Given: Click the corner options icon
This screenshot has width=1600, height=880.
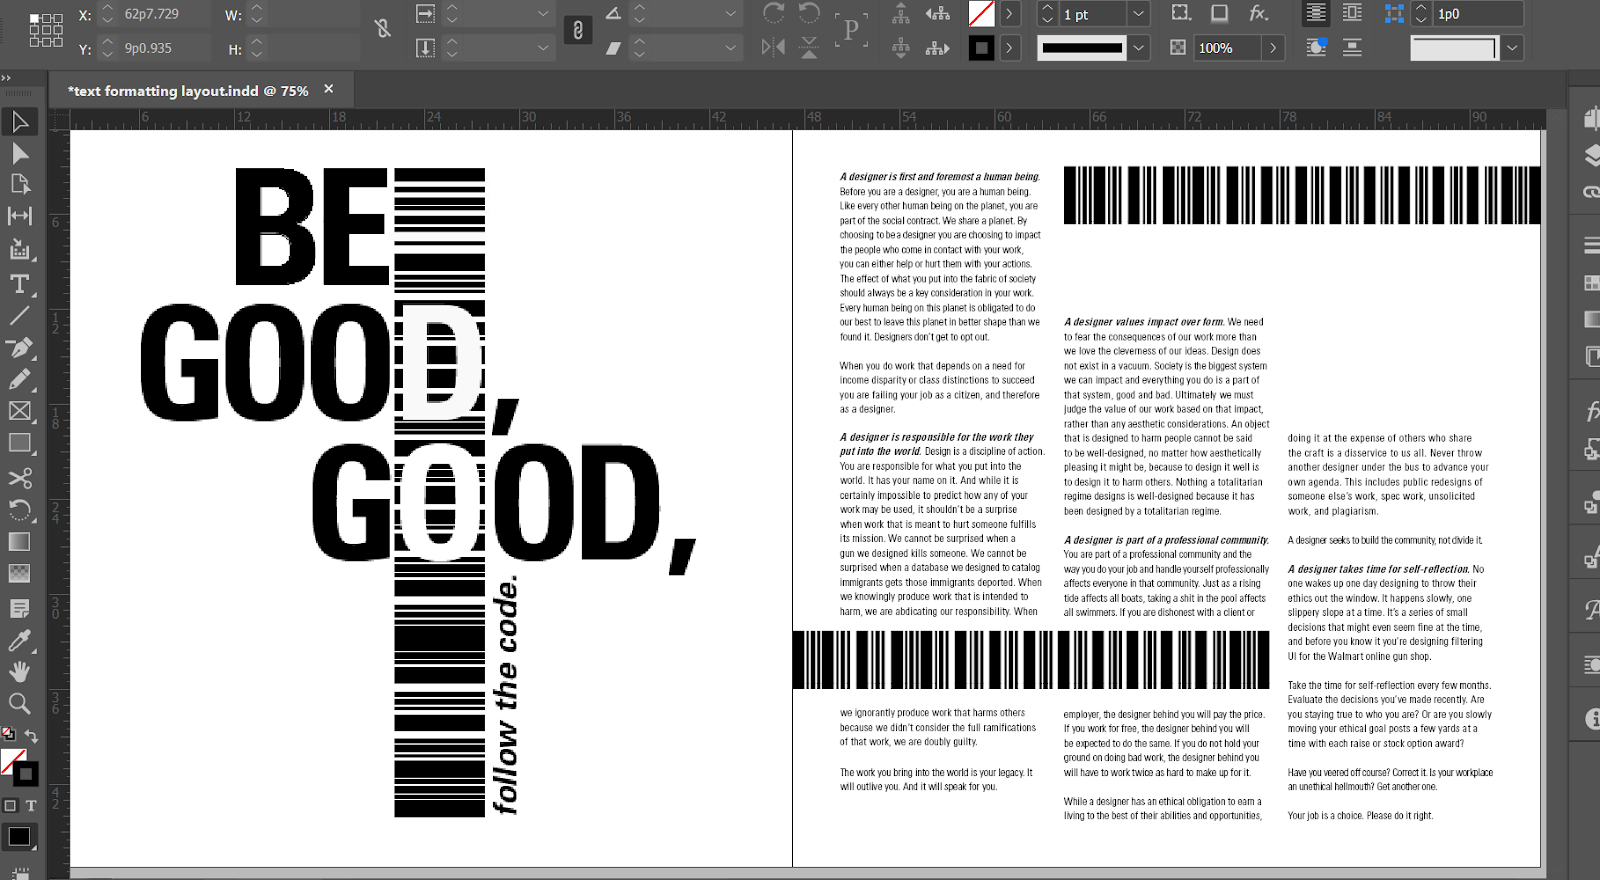Looking at the screenshot, I should (x=1394, y=14).
